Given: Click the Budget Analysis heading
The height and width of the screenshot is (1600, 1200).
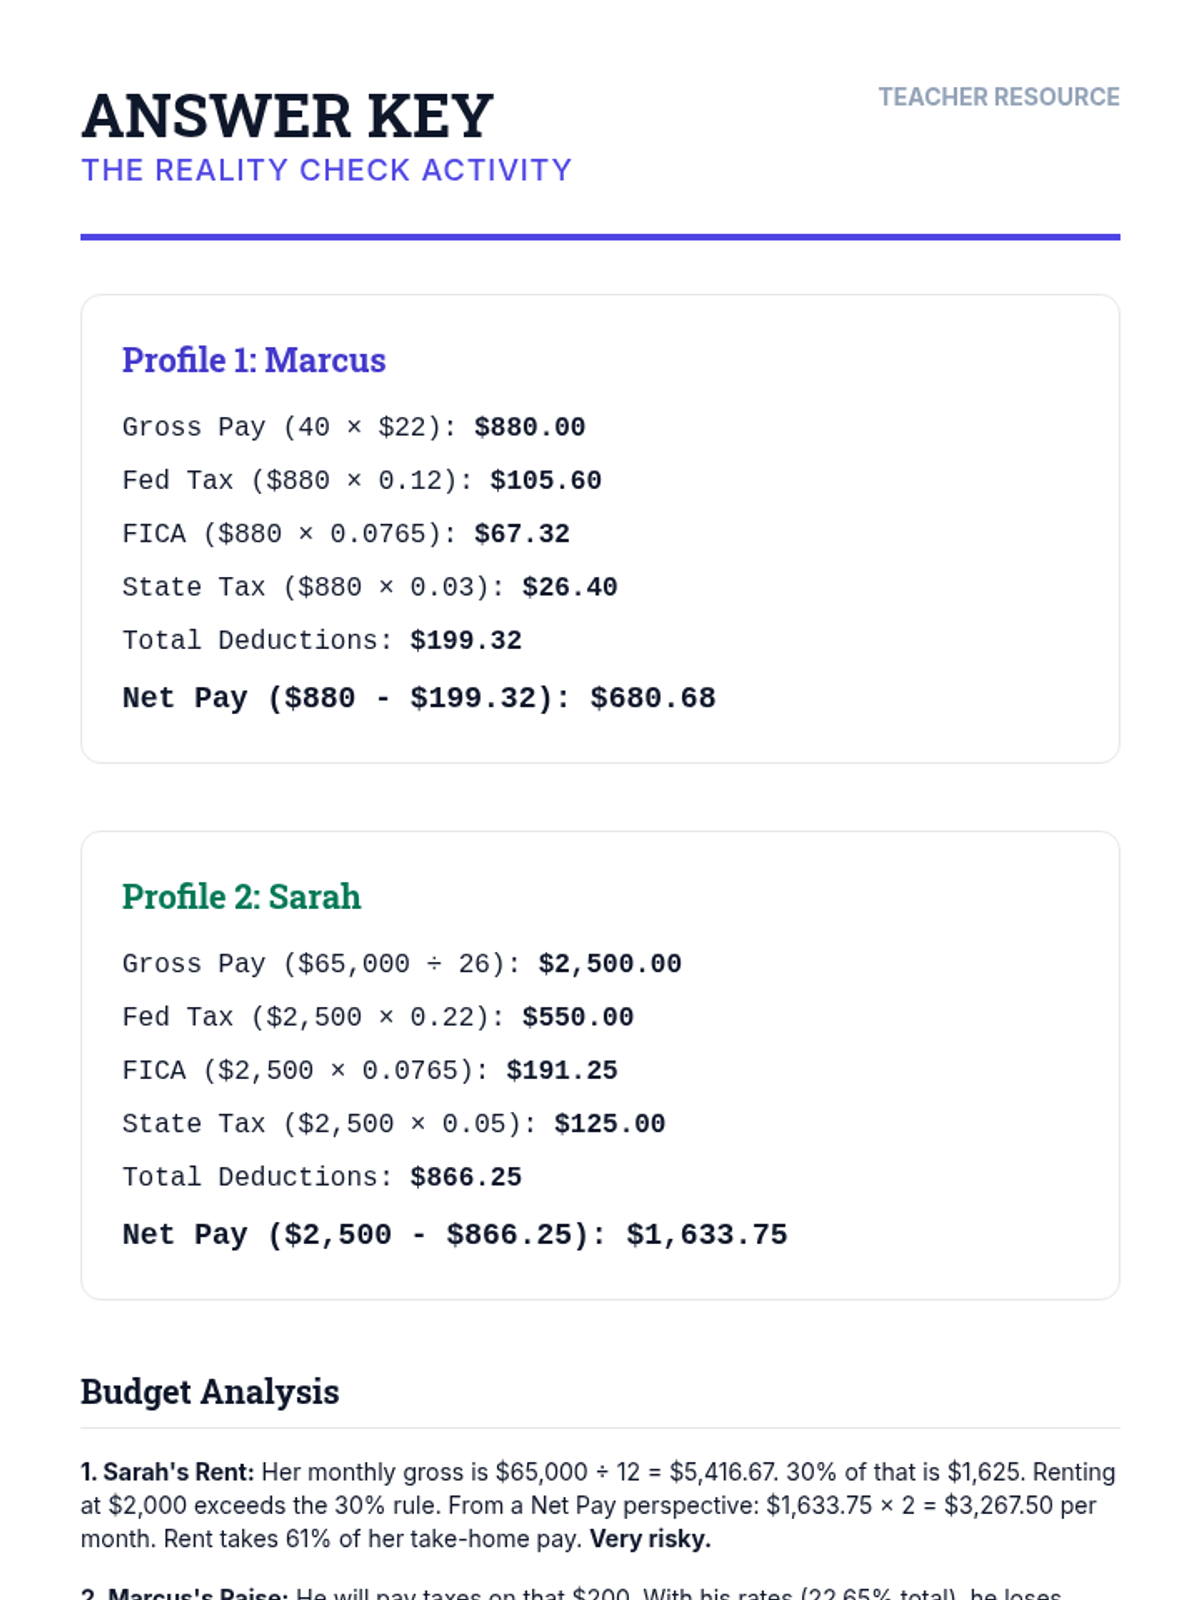Looking at the screenshot, I should click(210, 1392).
